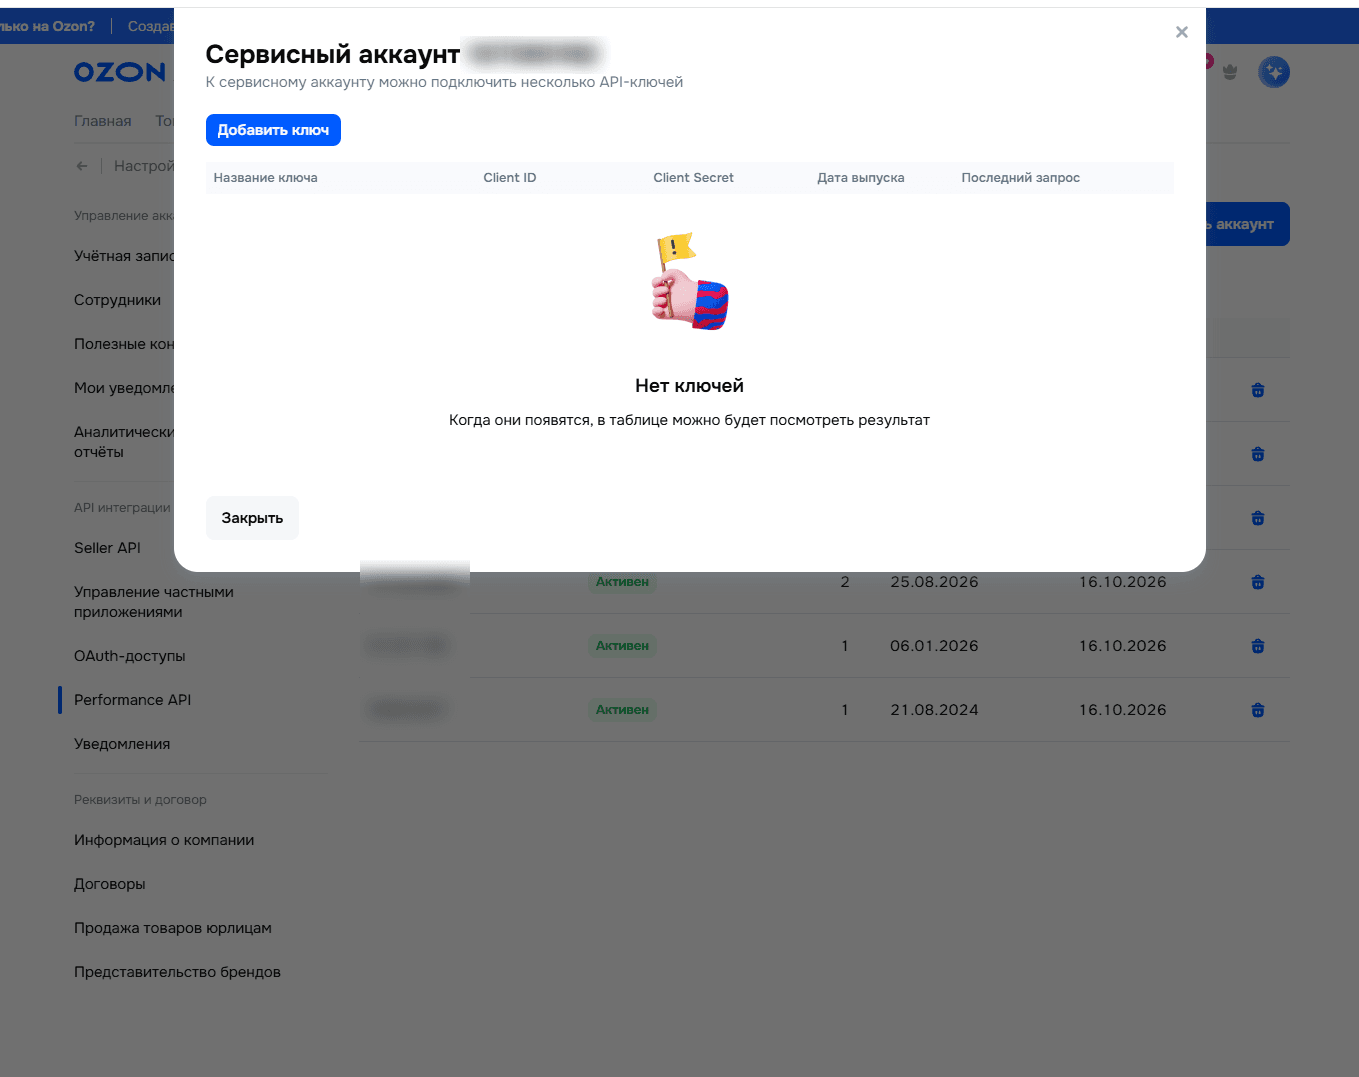The image size is (1359, 1077).
Task: Delete the account row dated 21.08.2024
Action: [1258, 710]
